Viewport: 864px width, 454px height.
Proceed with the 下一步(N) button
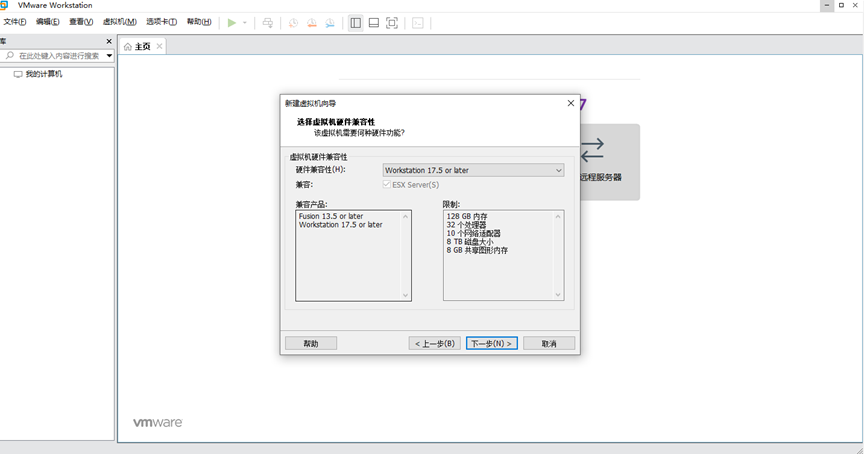coord(492,343)
